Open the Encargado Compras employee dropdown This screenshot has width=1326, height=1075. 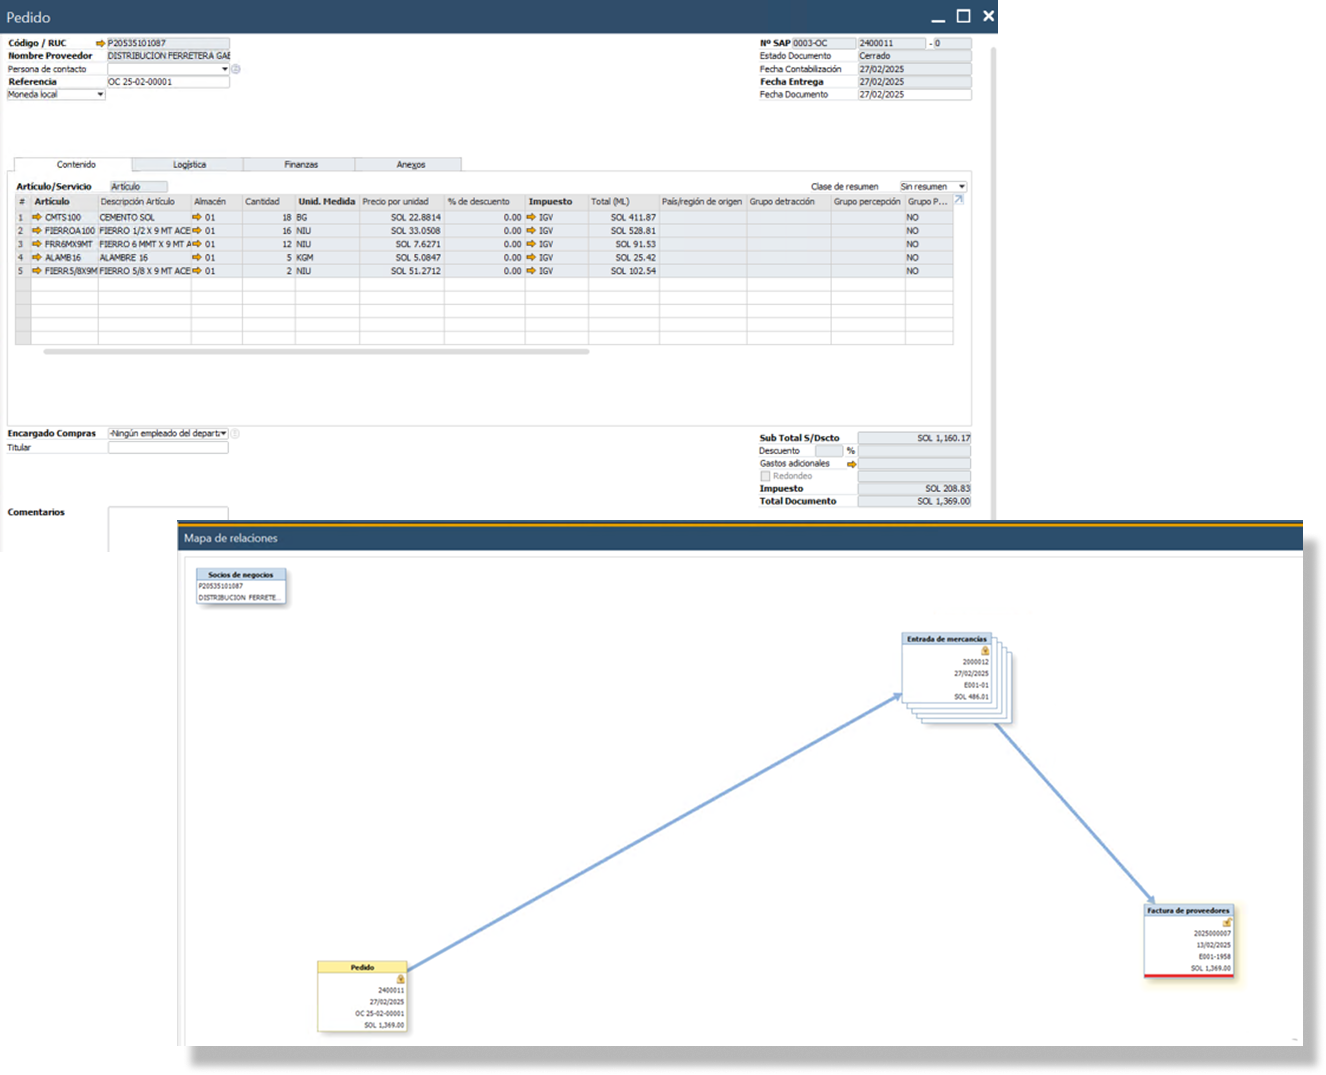224,433
